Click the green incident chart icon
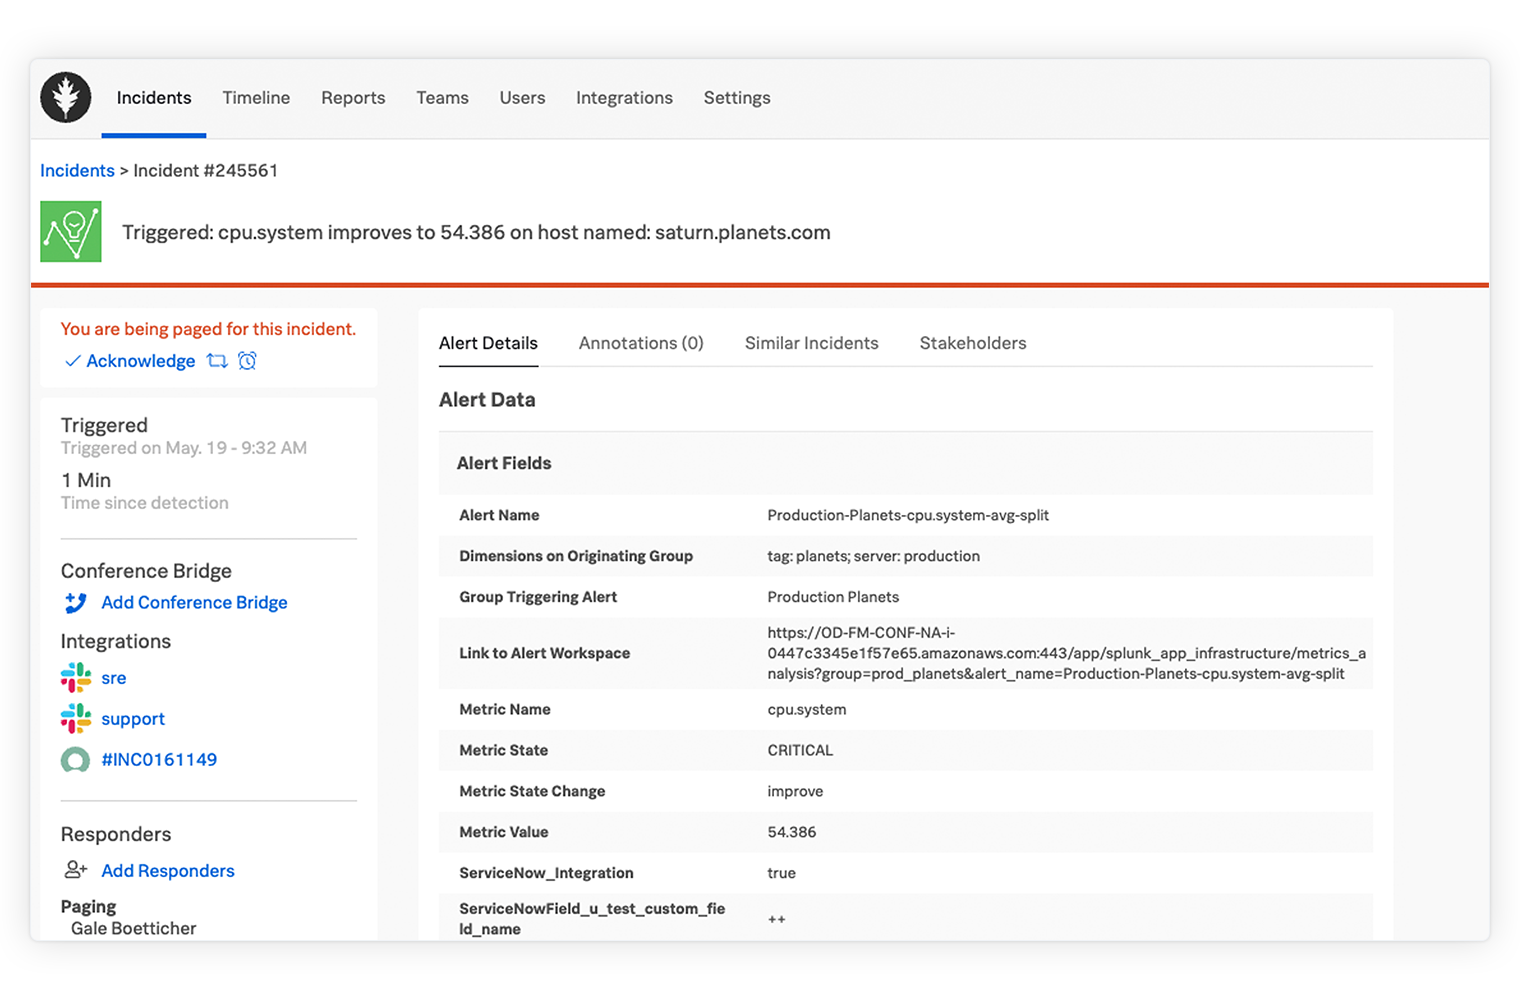The image size is (1520, 1000). click(x=71, y=232)
